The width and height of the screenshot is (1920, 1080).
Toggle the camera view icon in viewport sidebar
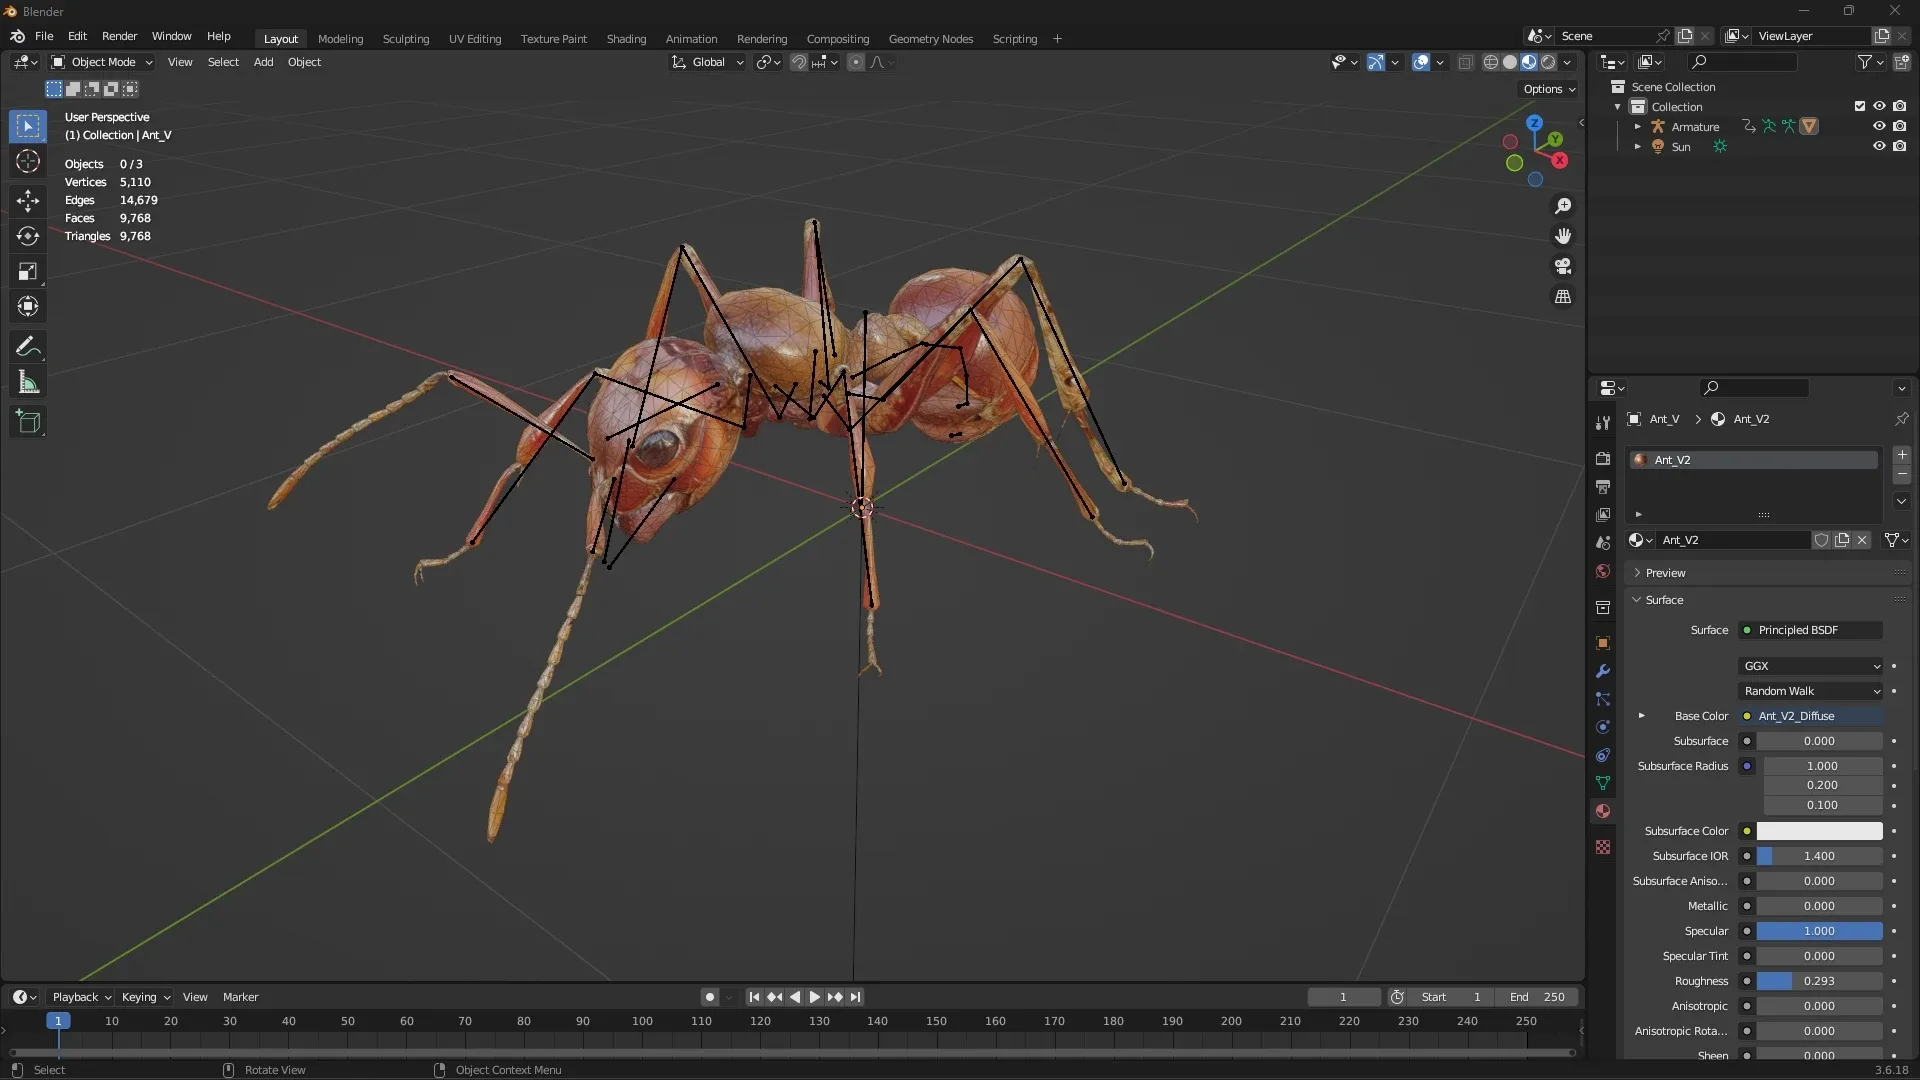coord(1564,266)
